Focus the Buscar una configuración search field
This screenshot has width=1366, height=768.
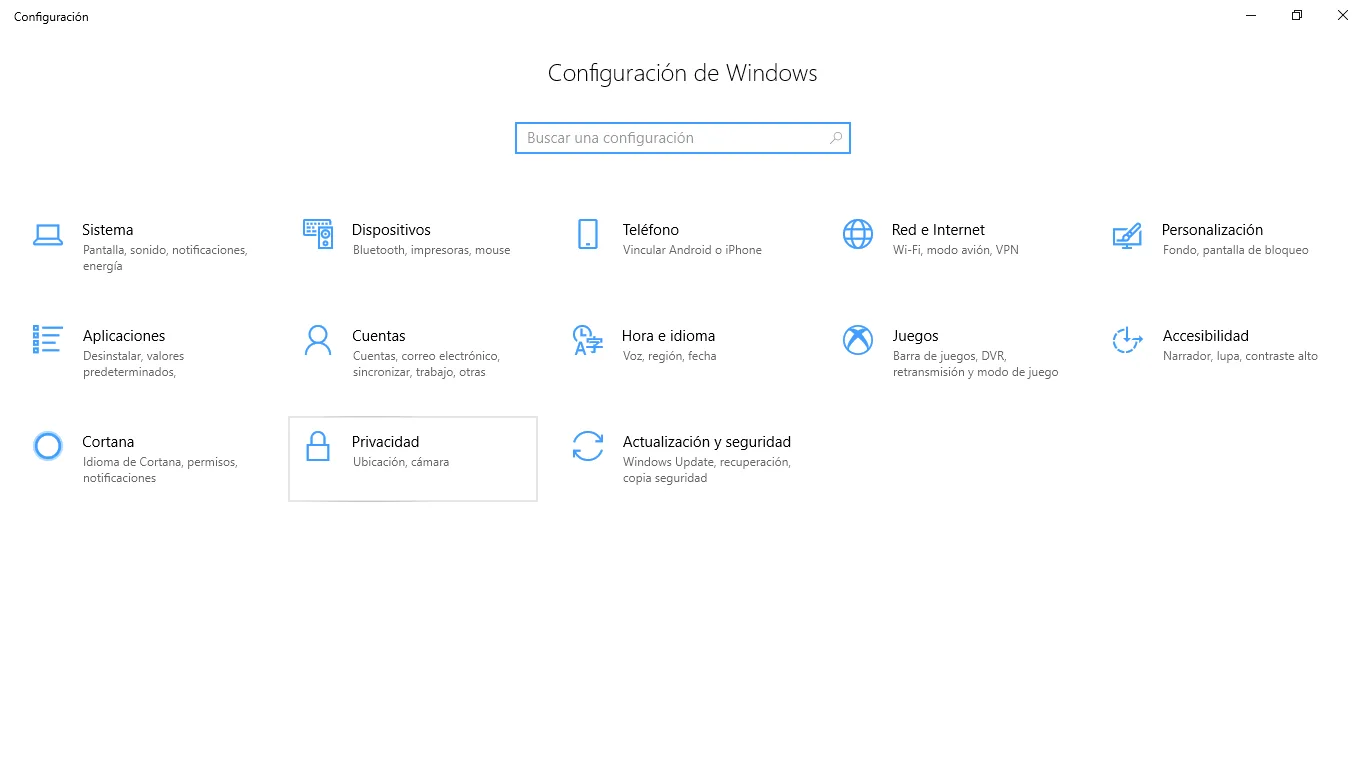point(683,138)
